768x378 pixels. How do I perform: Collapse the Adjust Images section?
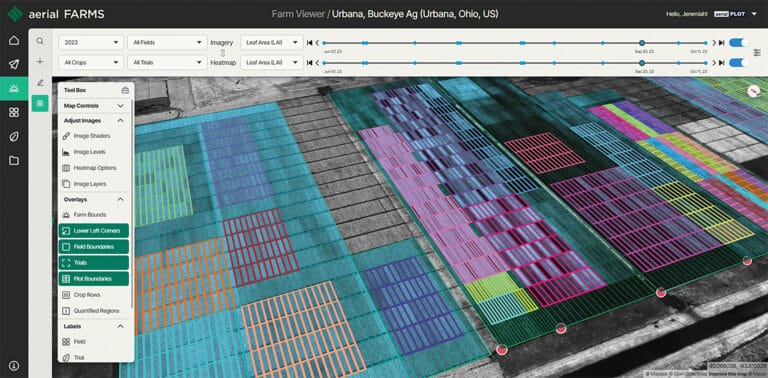click(x=120, y=120)
